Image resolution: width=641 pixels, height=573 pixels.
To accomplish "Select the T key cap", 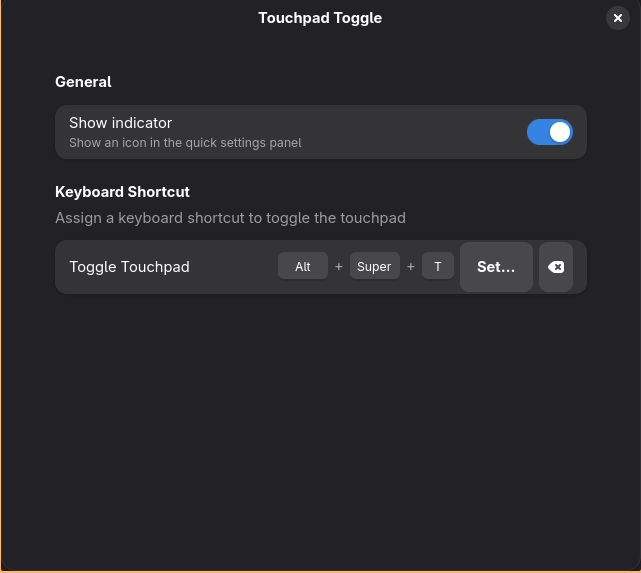I will pyautogui.click(x=437, y=266).
